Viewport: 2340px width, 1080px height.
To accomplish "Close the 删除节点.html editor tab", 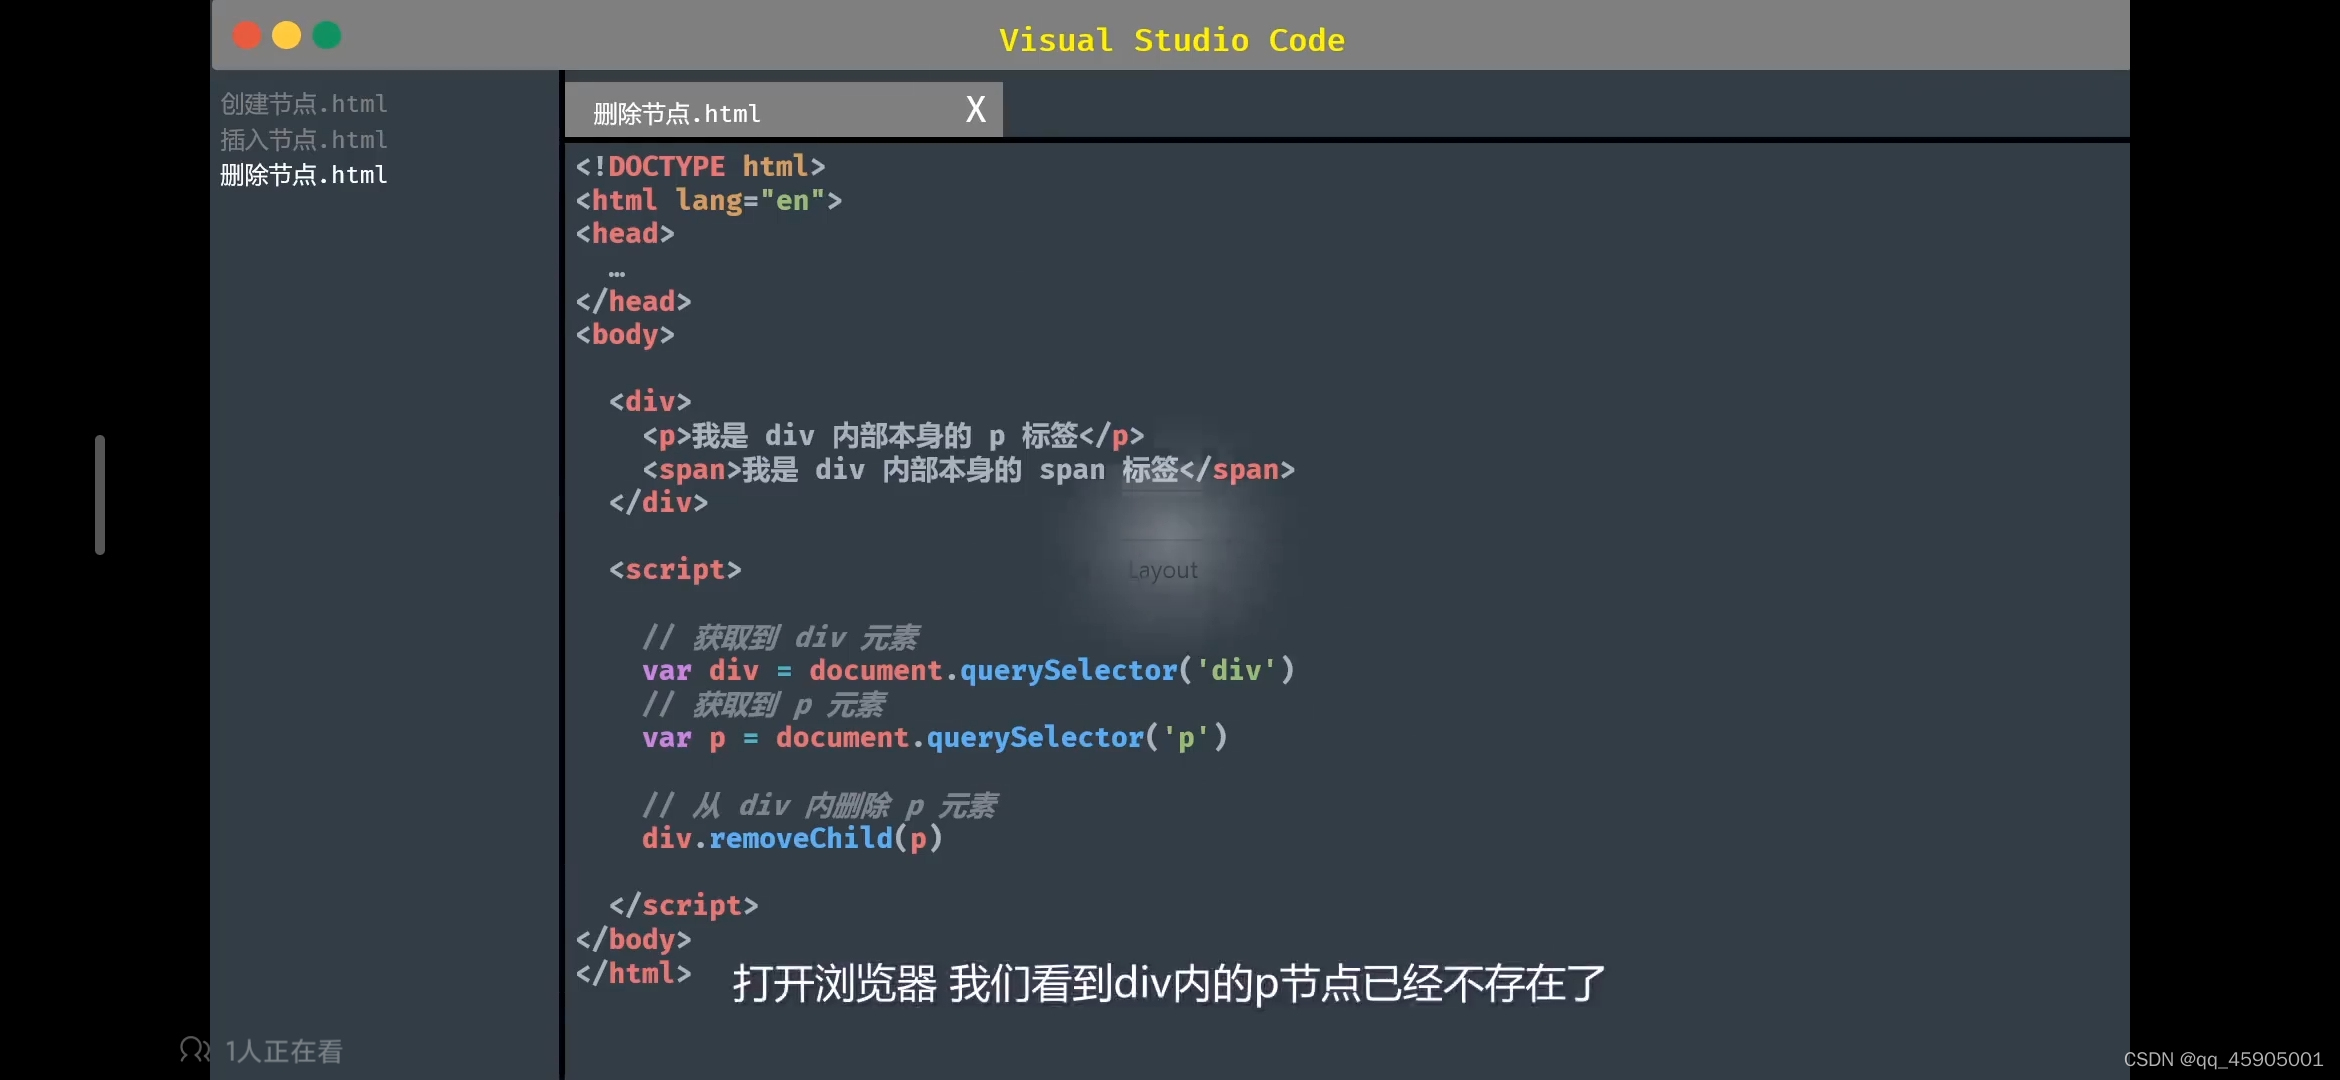I will [975, 109].
